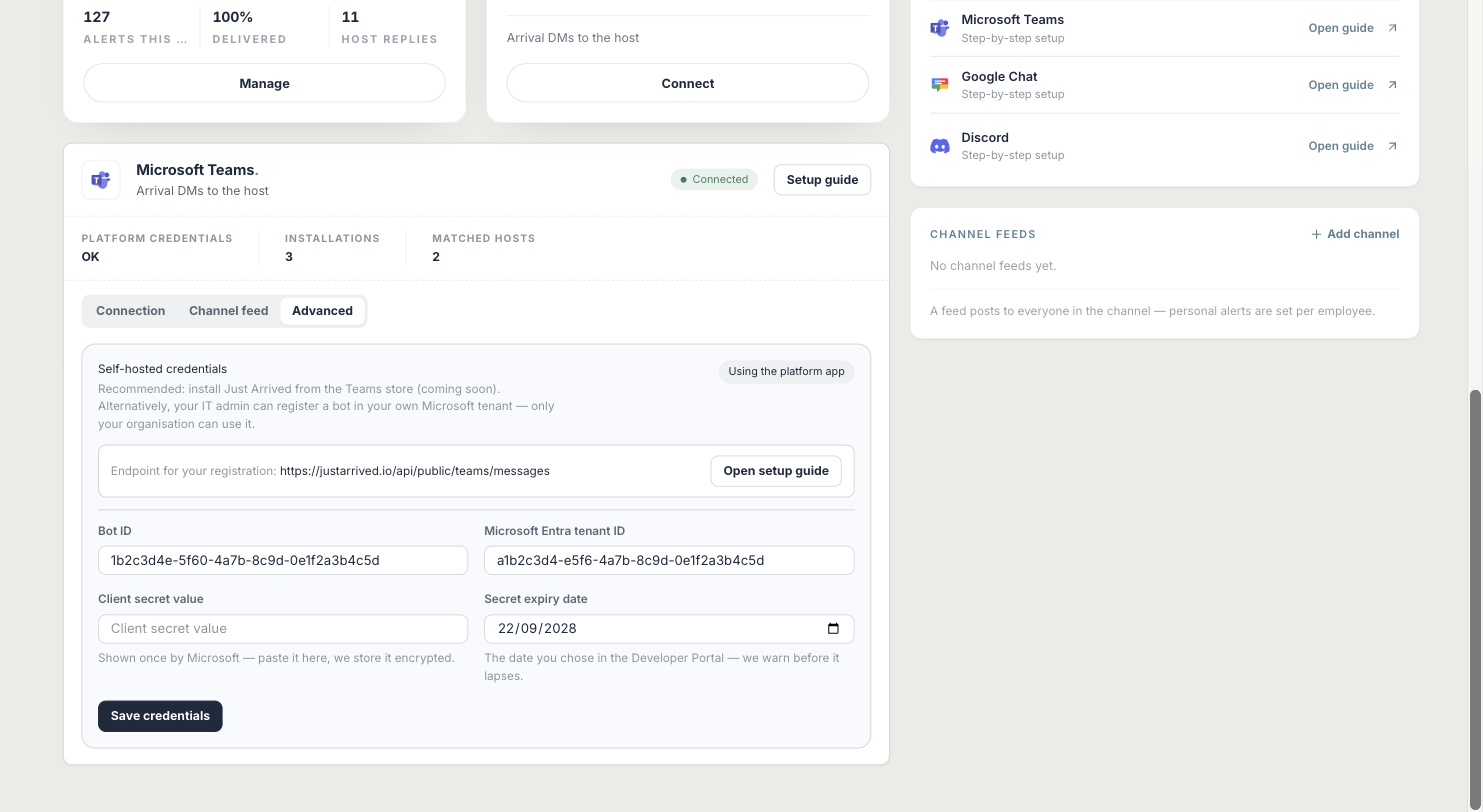Viewport: 1483px width, 812px height.
Task: Click into the Client secret value field
Action: (283, 629)
